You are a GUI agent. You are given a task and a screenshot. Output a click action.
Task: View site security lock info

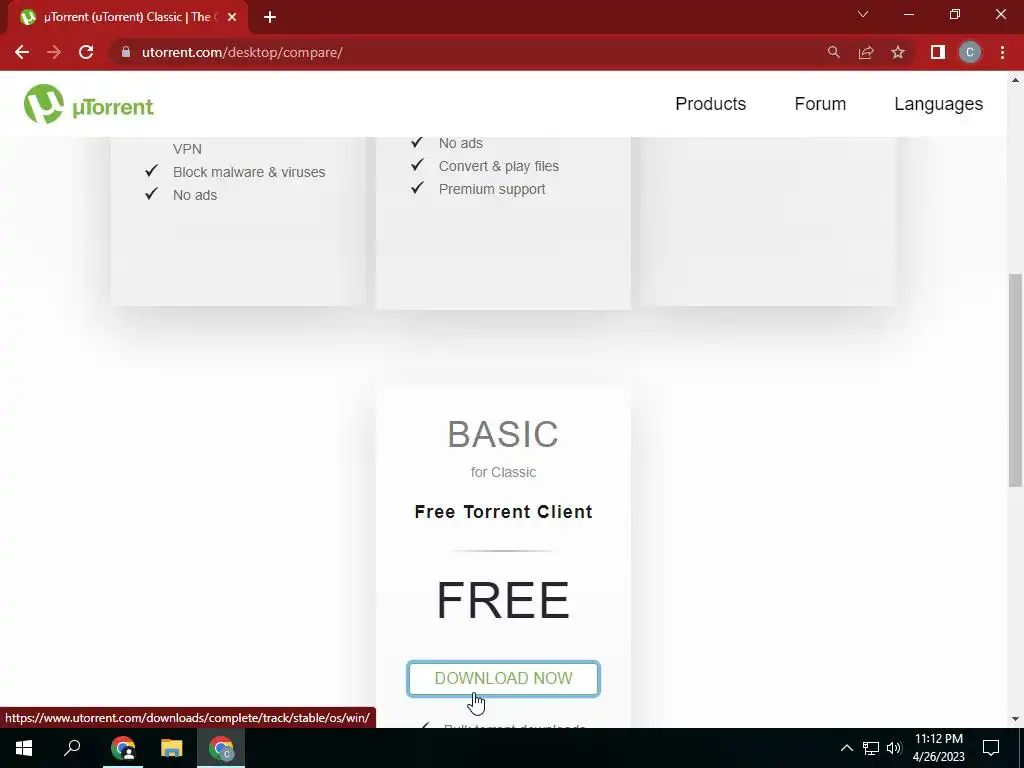coord(126,52)
